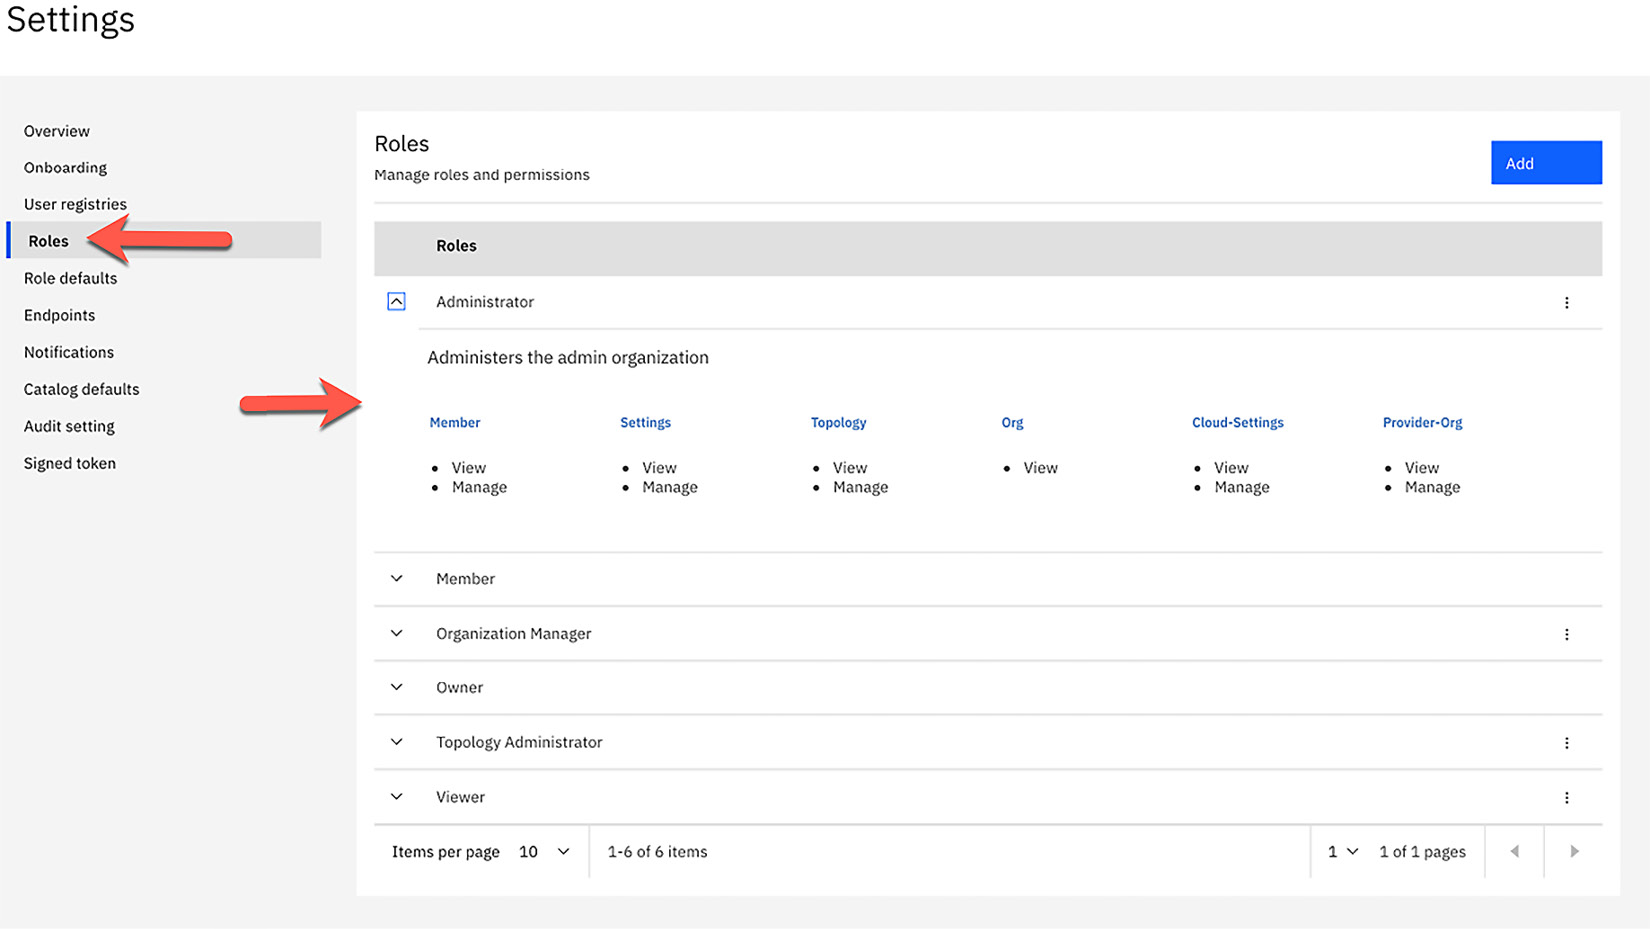Expand the Topology Administrator role row
Image resolution: width=1650 pixels, height=929 pixels.
pos(396,742)
